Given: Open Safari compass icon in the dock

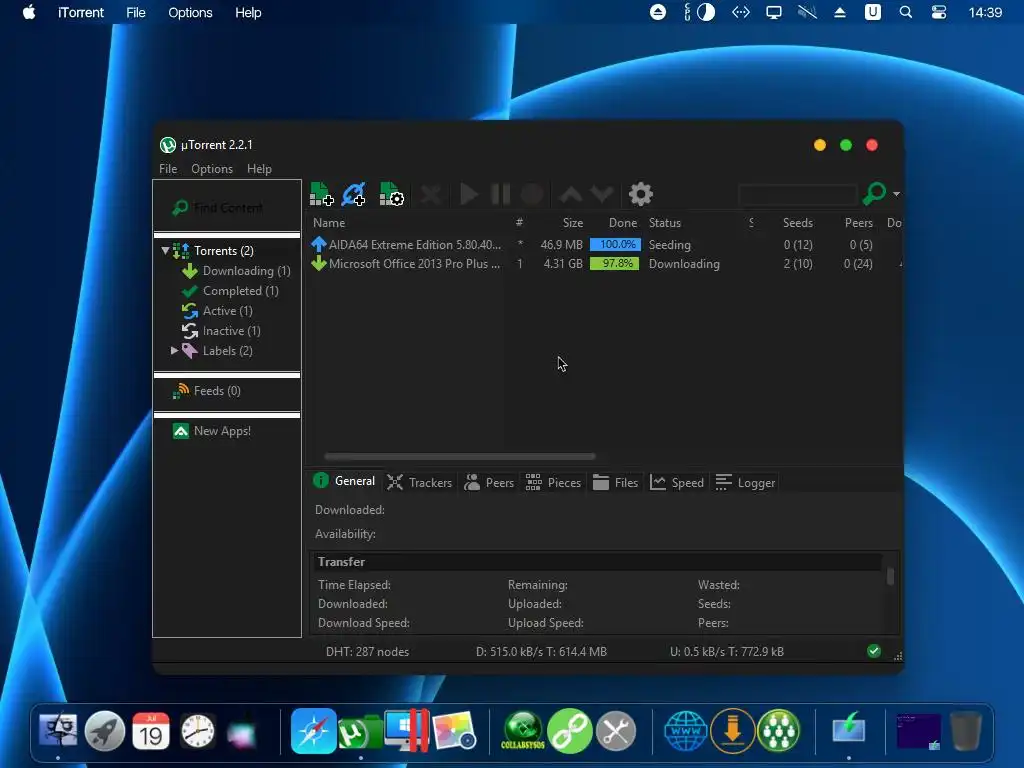Looking at the screenshot, I should 313,731.
